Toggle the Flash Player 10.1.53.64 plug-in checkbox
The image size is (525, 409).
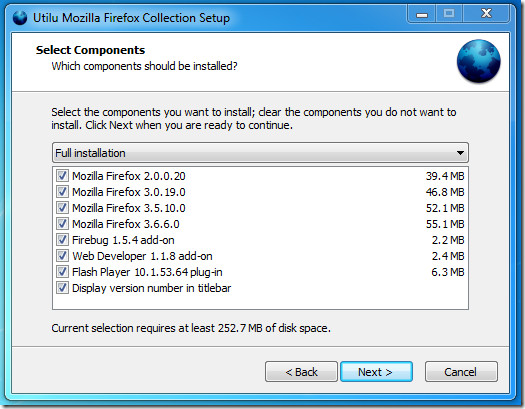[62, 272]
